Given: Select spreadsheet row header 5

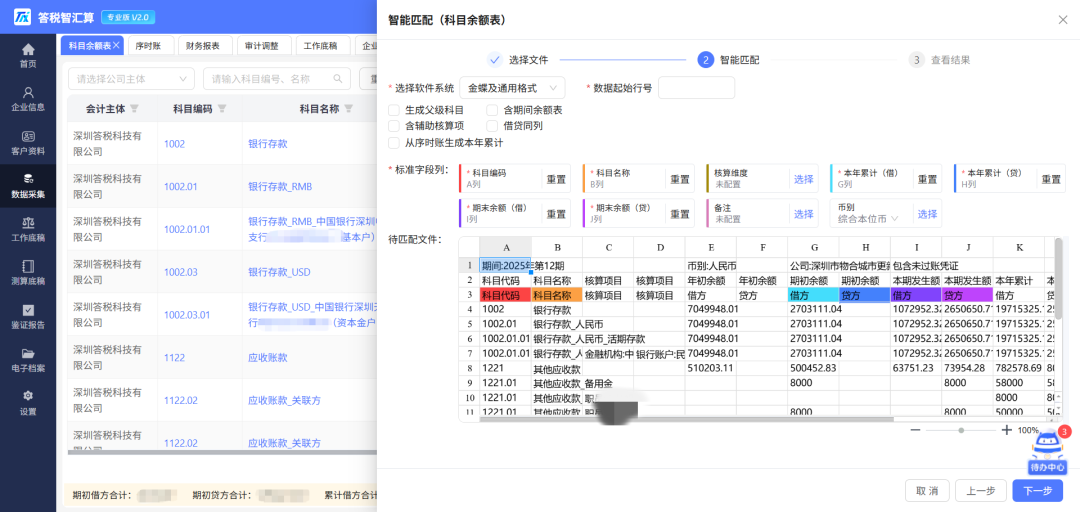Looking at the screenshot, I should (x=469, y=324).
